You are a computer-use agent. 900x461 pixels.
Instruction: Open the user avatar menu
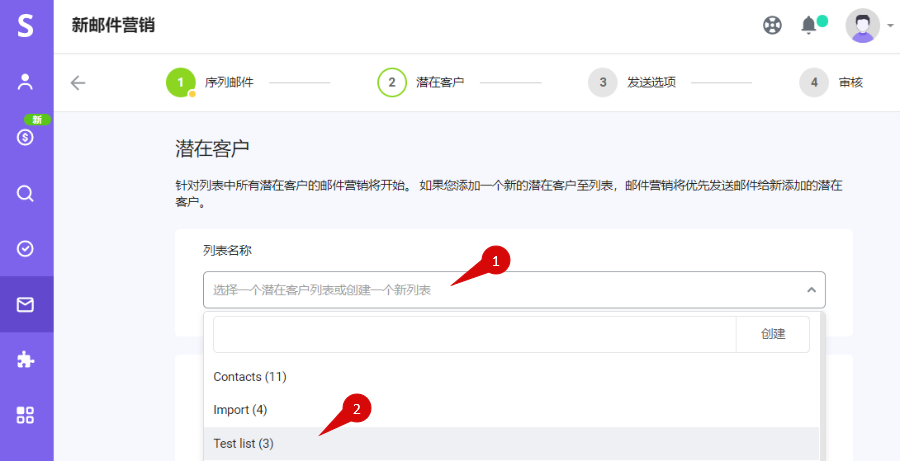click(863, 26)
